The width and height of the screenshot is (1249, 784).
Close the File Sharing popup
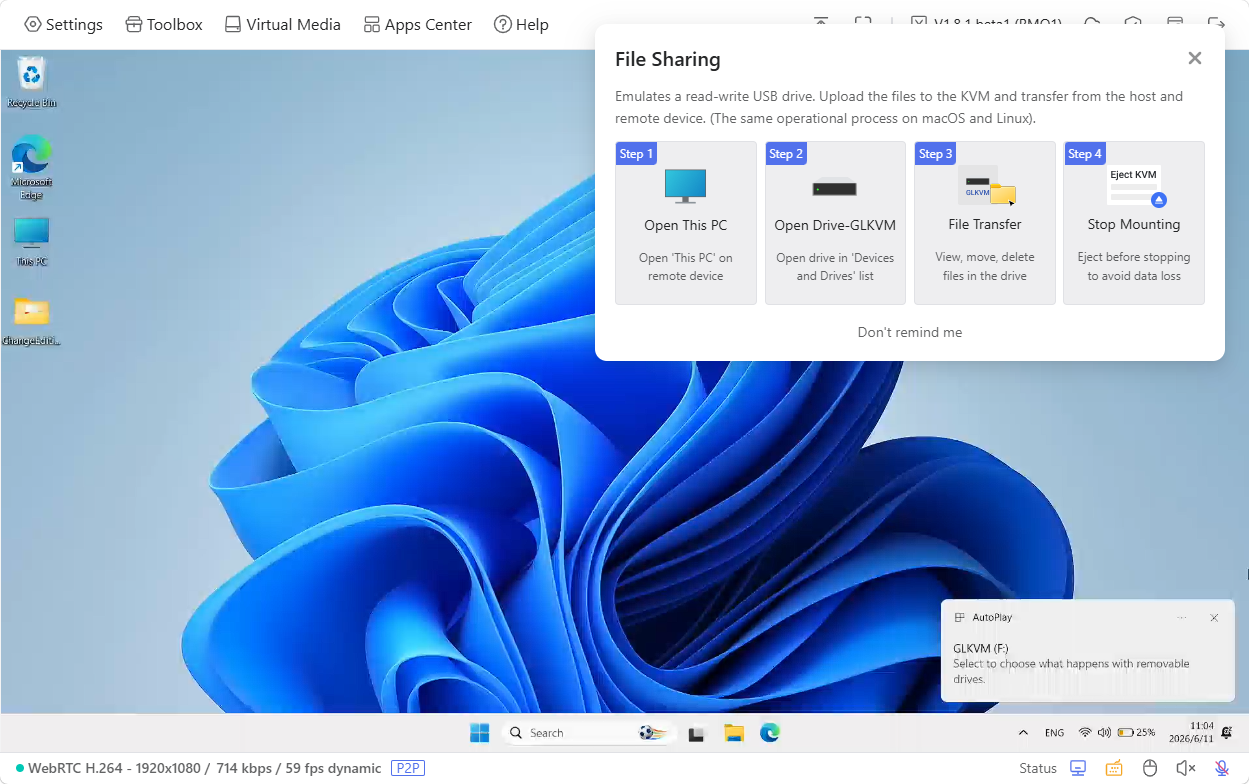[1194, 58]
